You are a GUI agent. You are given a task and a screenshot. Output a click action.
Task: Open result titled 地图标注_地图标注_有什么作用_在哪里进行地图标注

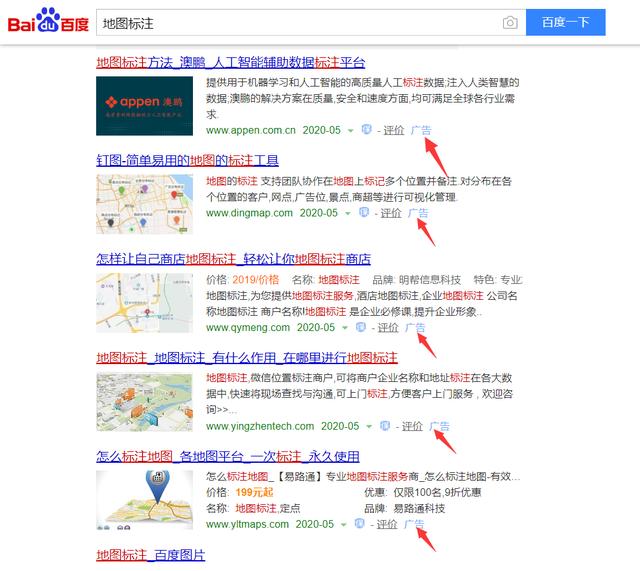pos(247,358)
